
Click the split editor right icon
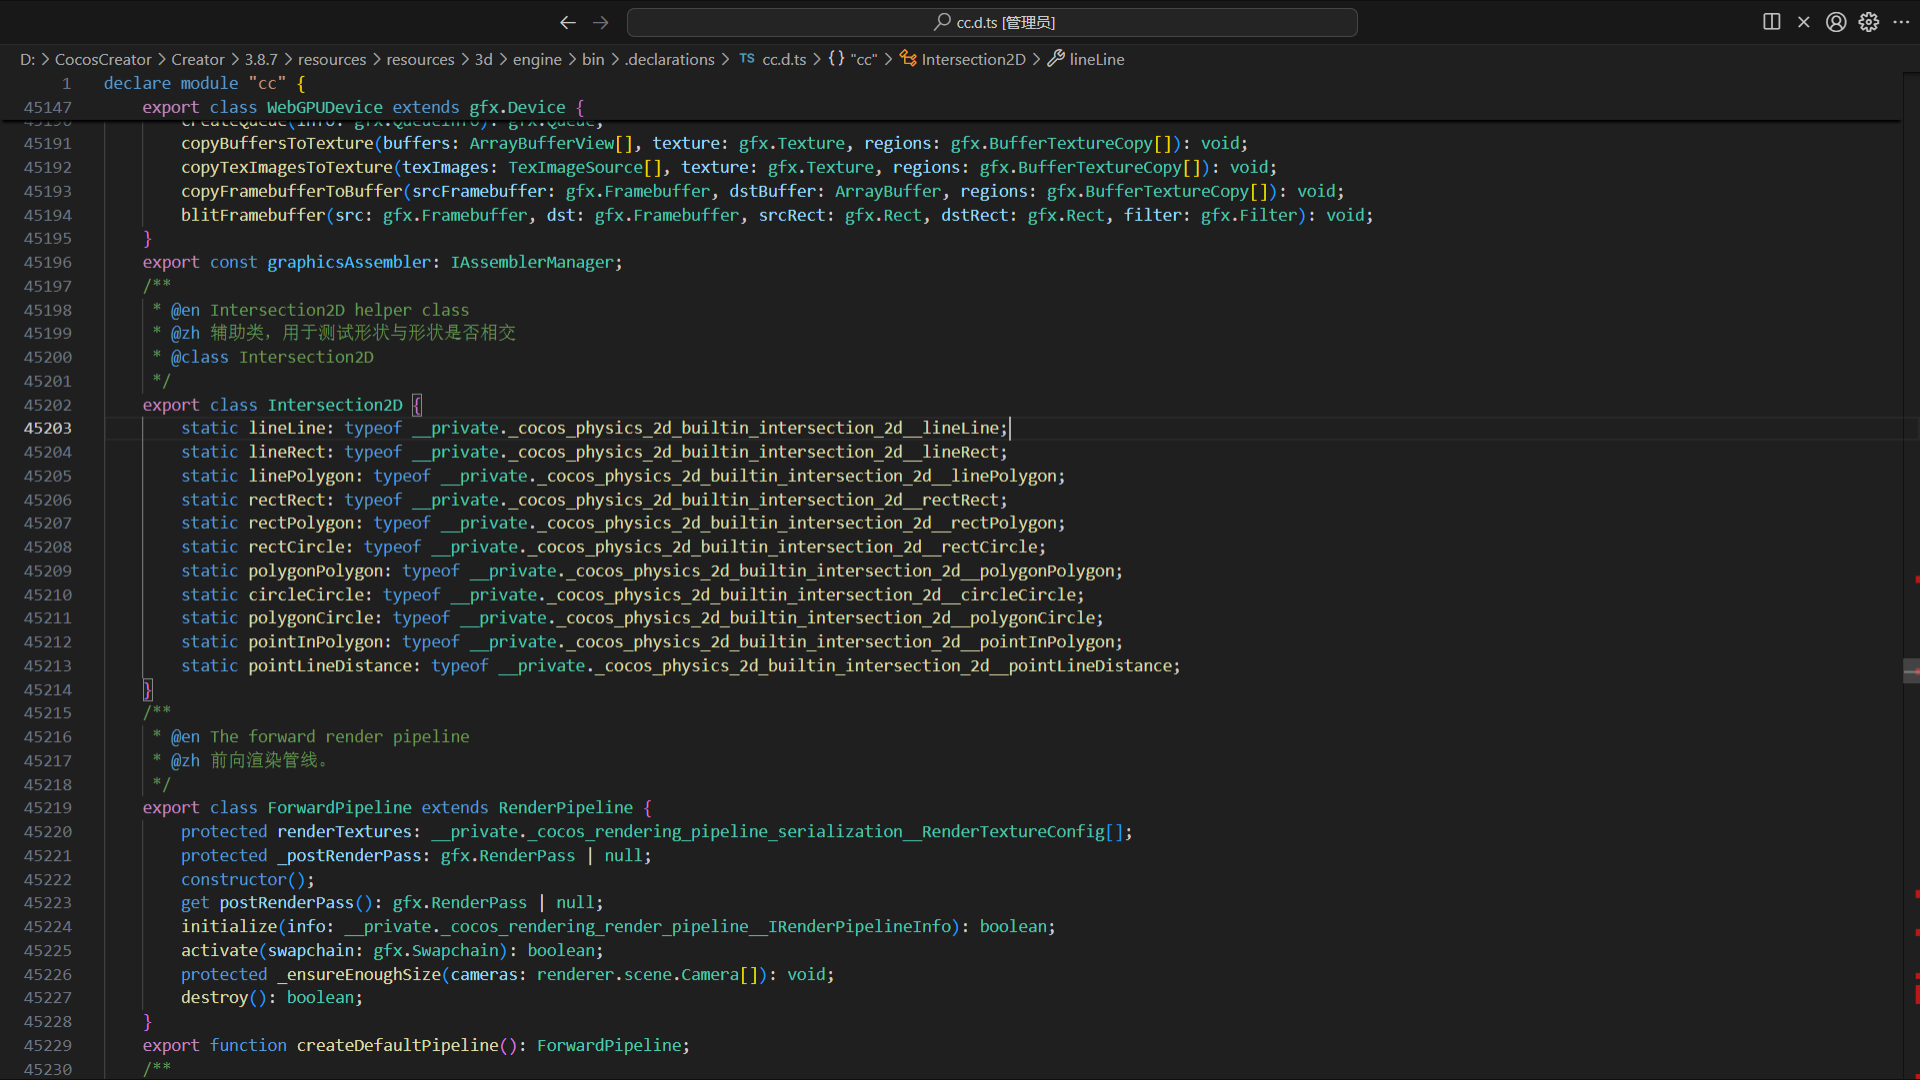click(1771, 22)
